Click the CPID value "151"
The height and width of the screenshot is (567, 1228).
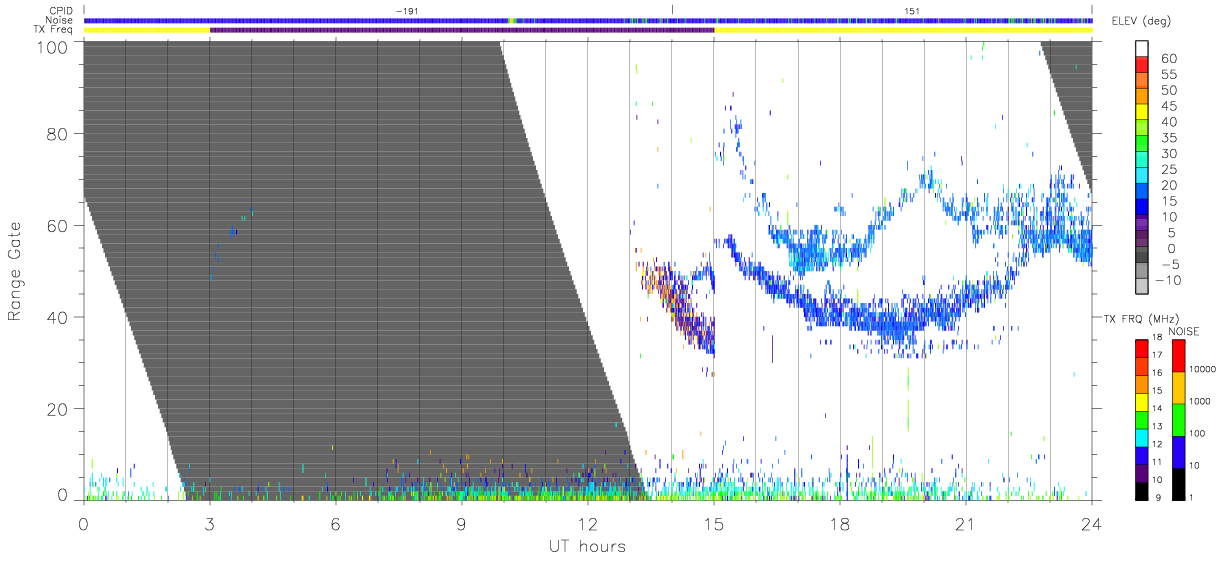point(910,10)
